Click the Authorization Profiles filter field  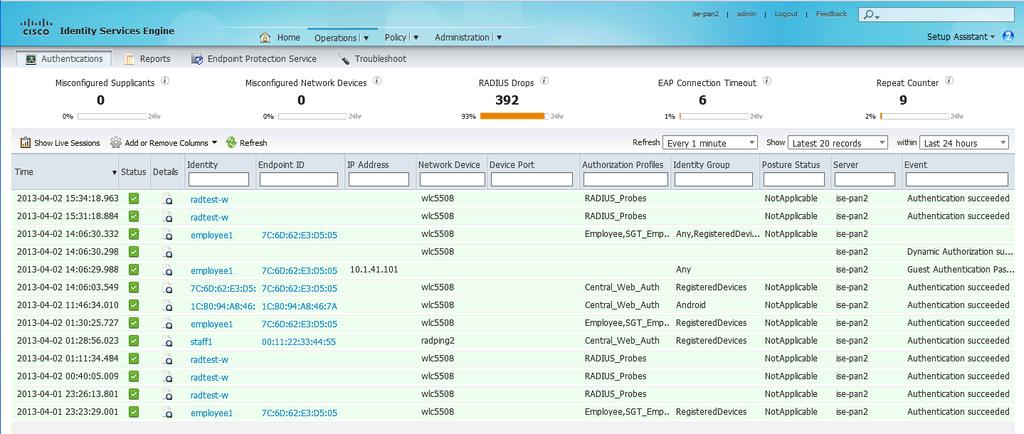click(x=626, y=179)
